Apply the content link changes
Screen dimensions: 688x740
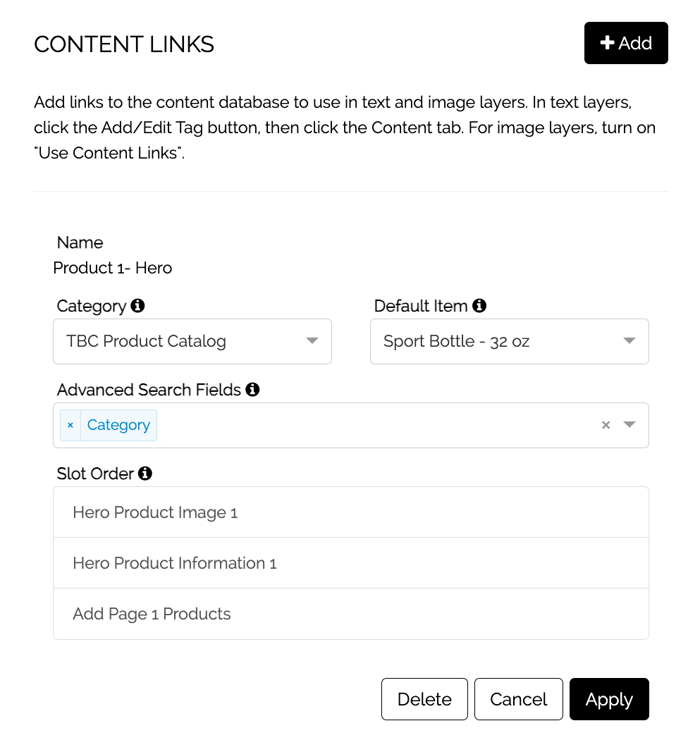point(609,699)
